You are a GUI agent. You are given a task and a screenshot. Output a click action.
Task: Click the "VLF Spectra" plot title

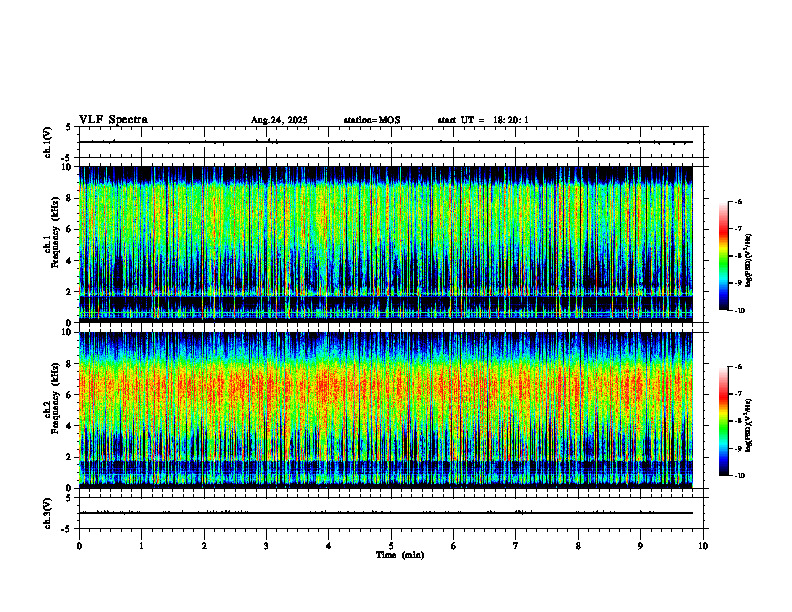click(113, 120)
